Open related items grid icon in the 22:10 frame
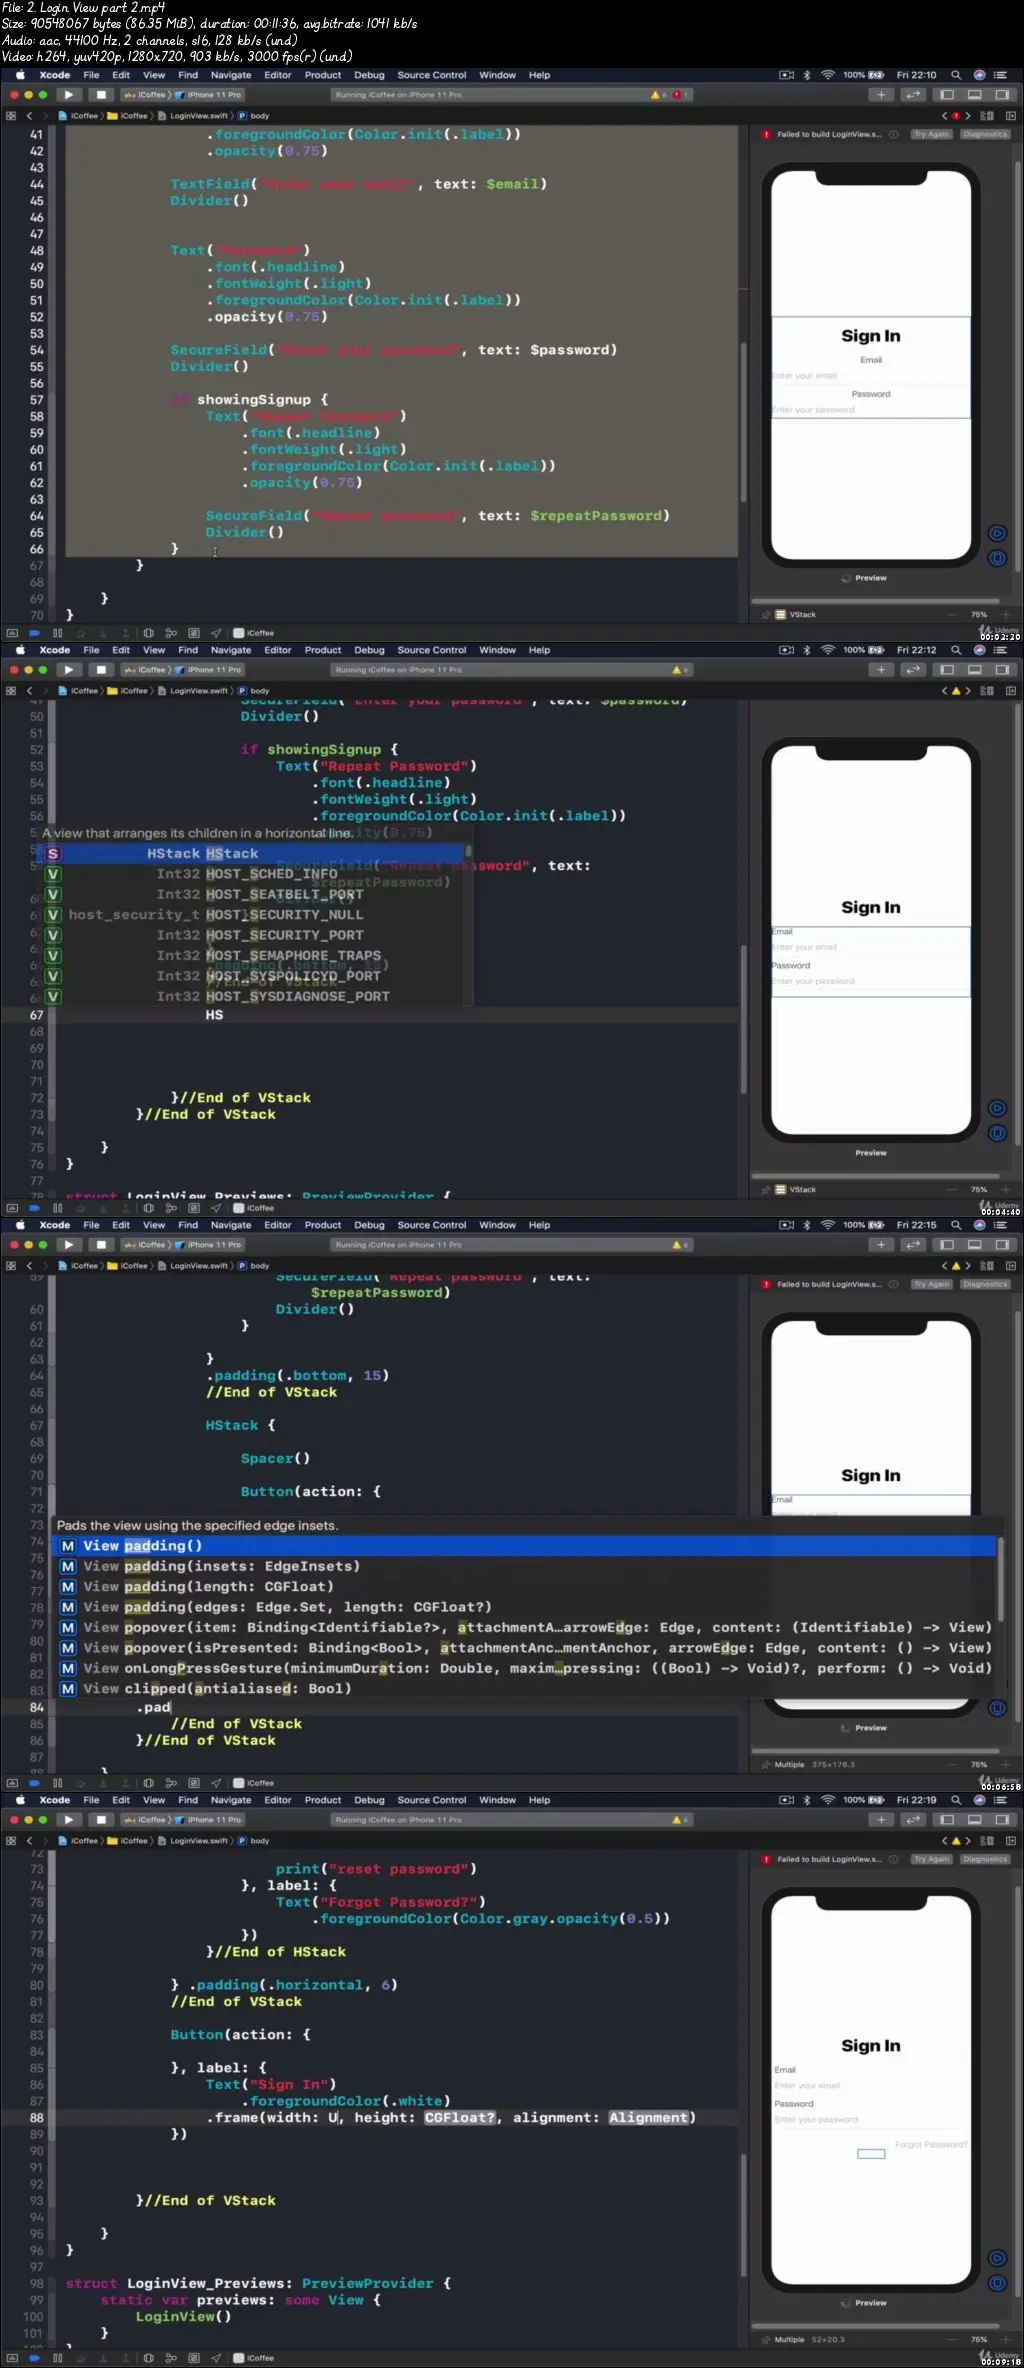The width and height of the screenshot is (1024, 2368). click(x=11, y=116)
